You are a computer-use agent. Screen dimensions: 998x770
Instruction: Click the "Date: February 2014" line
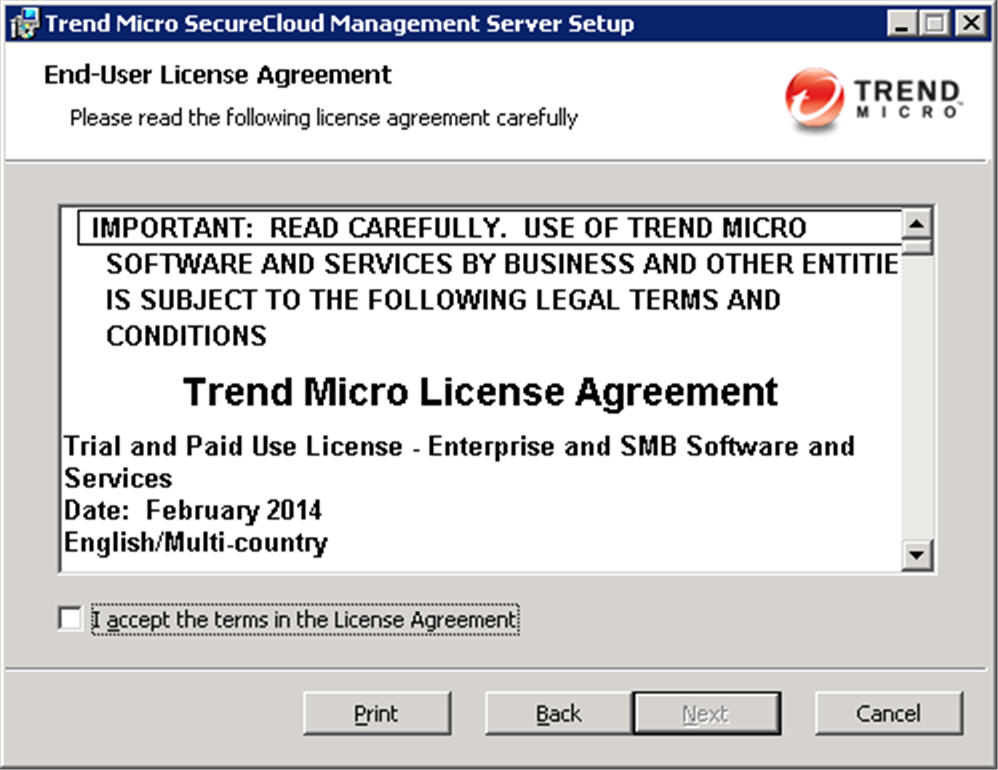click(x=193, y=510)
